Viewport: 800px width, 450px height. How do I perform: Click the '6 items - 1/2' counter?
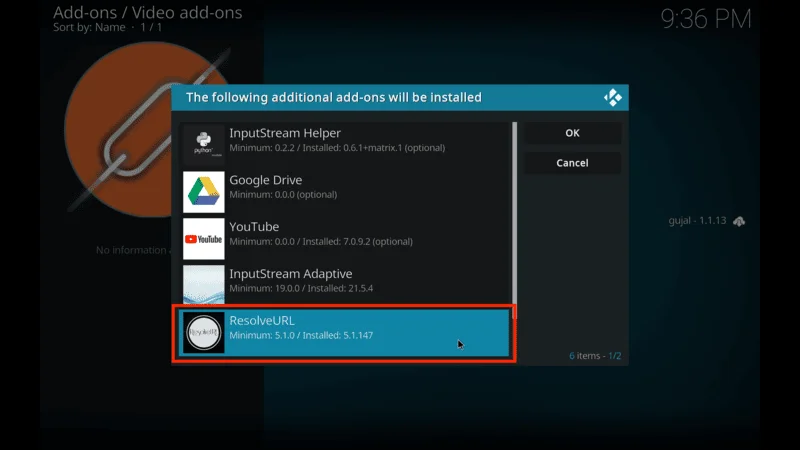(x=595, y=356)
